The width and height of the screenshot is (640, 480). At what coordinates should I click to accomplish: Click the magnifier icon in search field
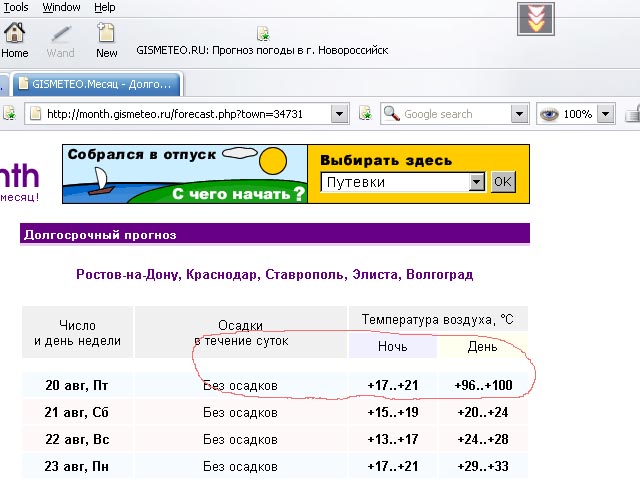tap(391, 114)
